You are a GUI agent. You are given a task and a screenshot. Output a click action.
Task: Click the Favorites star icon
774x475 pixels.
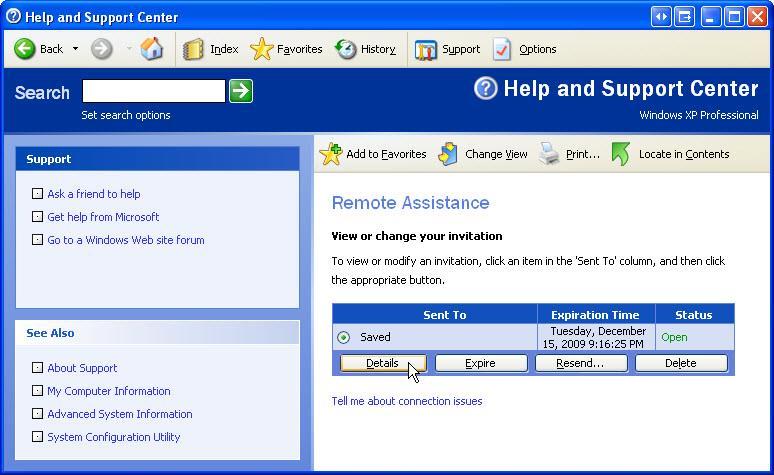tap(261, 49)
